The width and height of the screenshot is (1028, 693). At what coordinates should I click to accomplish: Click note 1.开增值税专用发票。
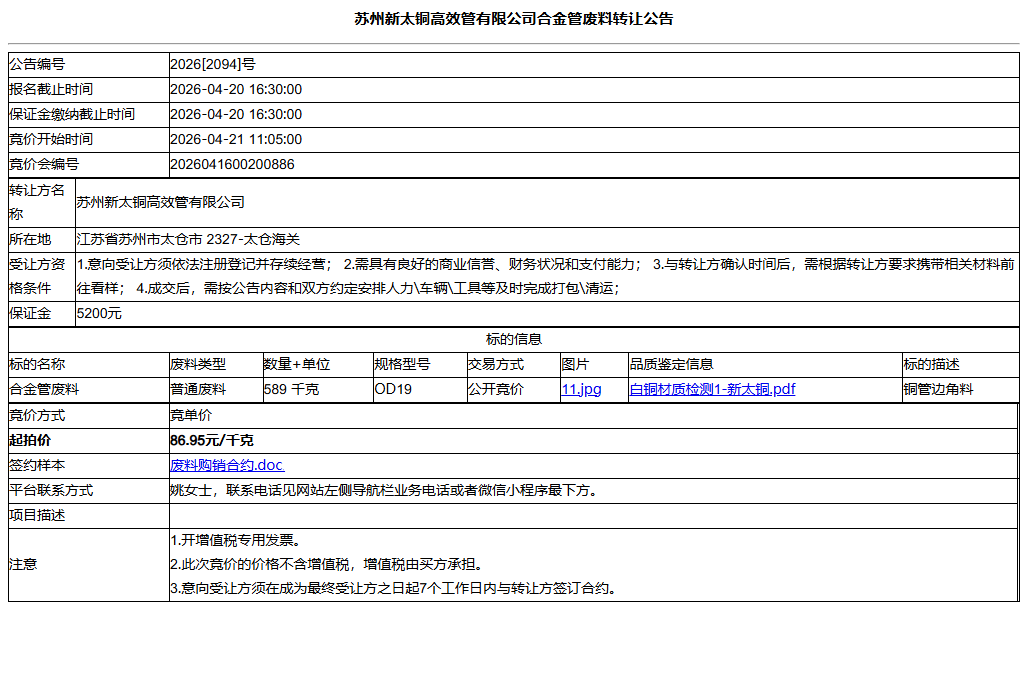[237, 540]
